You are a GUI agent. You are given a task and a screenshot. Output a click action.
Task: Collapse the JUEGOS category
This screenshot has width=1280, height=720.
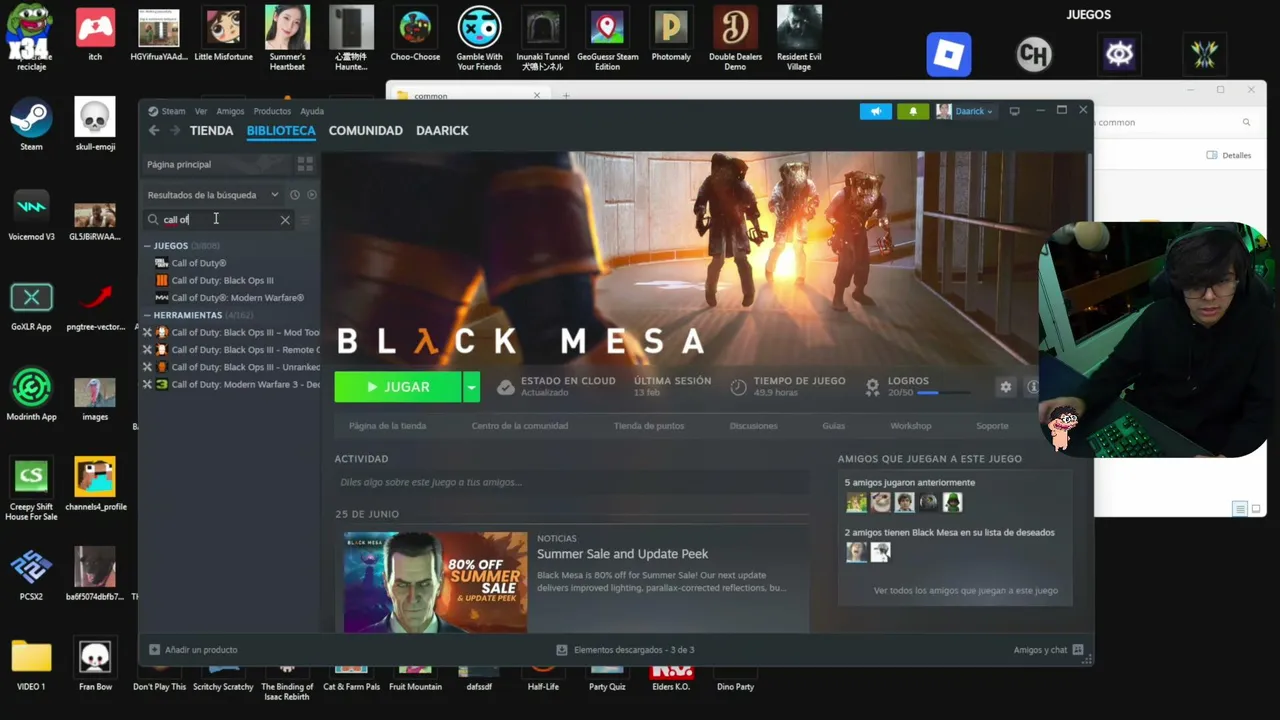pyautogui.click(x=147, y=246)
